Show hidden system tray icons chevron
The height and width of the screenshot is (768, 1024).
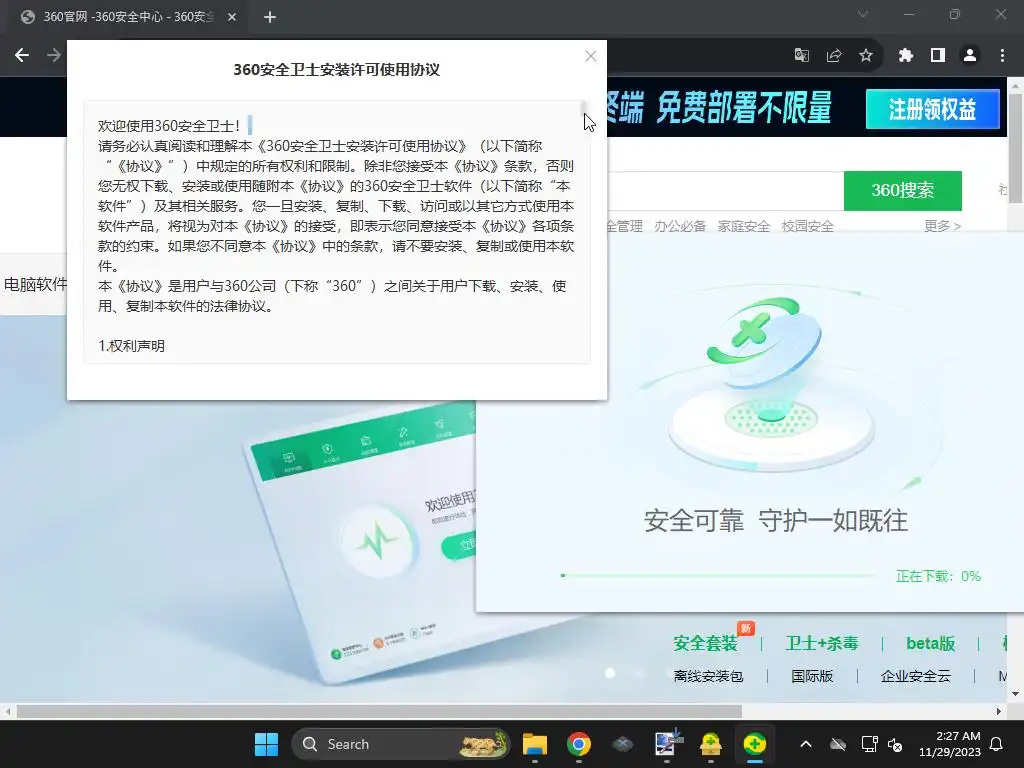[806, 744]
